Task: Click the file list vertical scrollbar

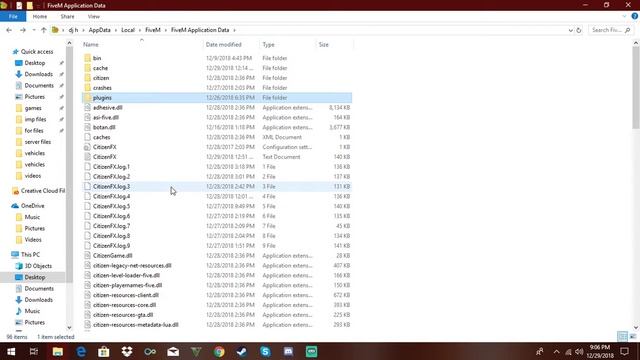Action: [x=636, y=88]
